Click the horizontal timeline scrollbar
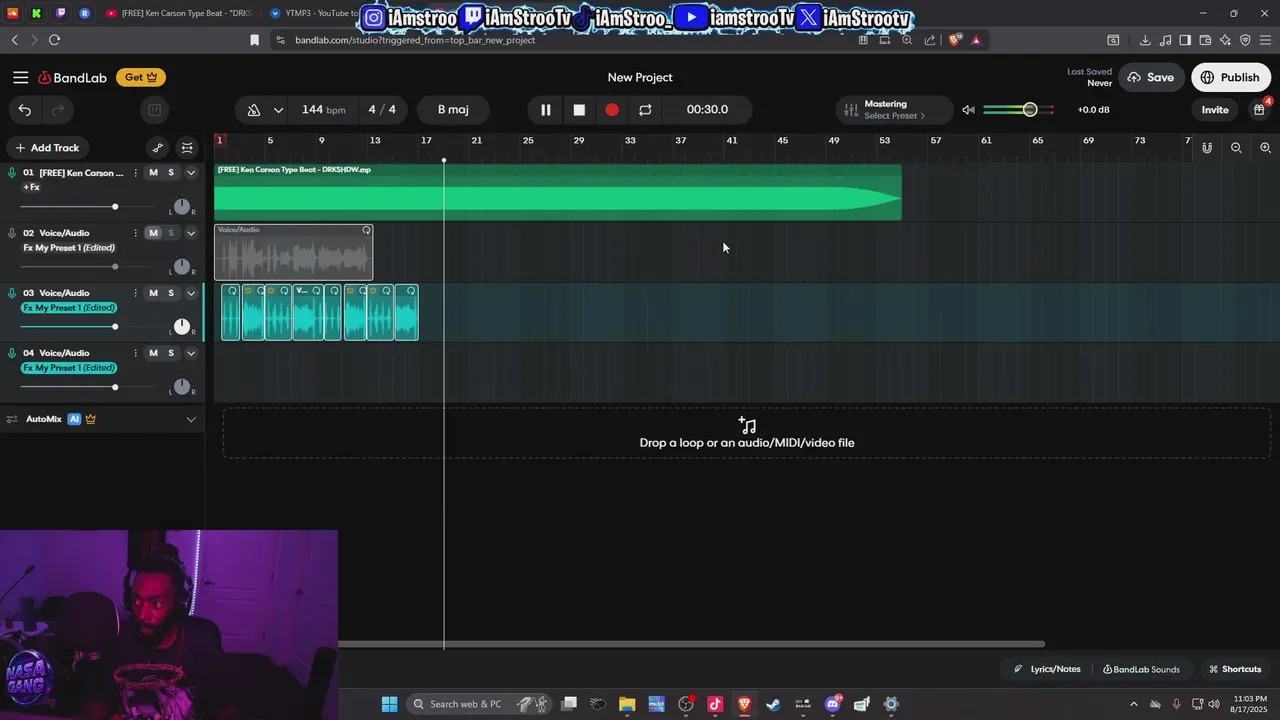1280x720 pixels. click(x=692, y=644)
